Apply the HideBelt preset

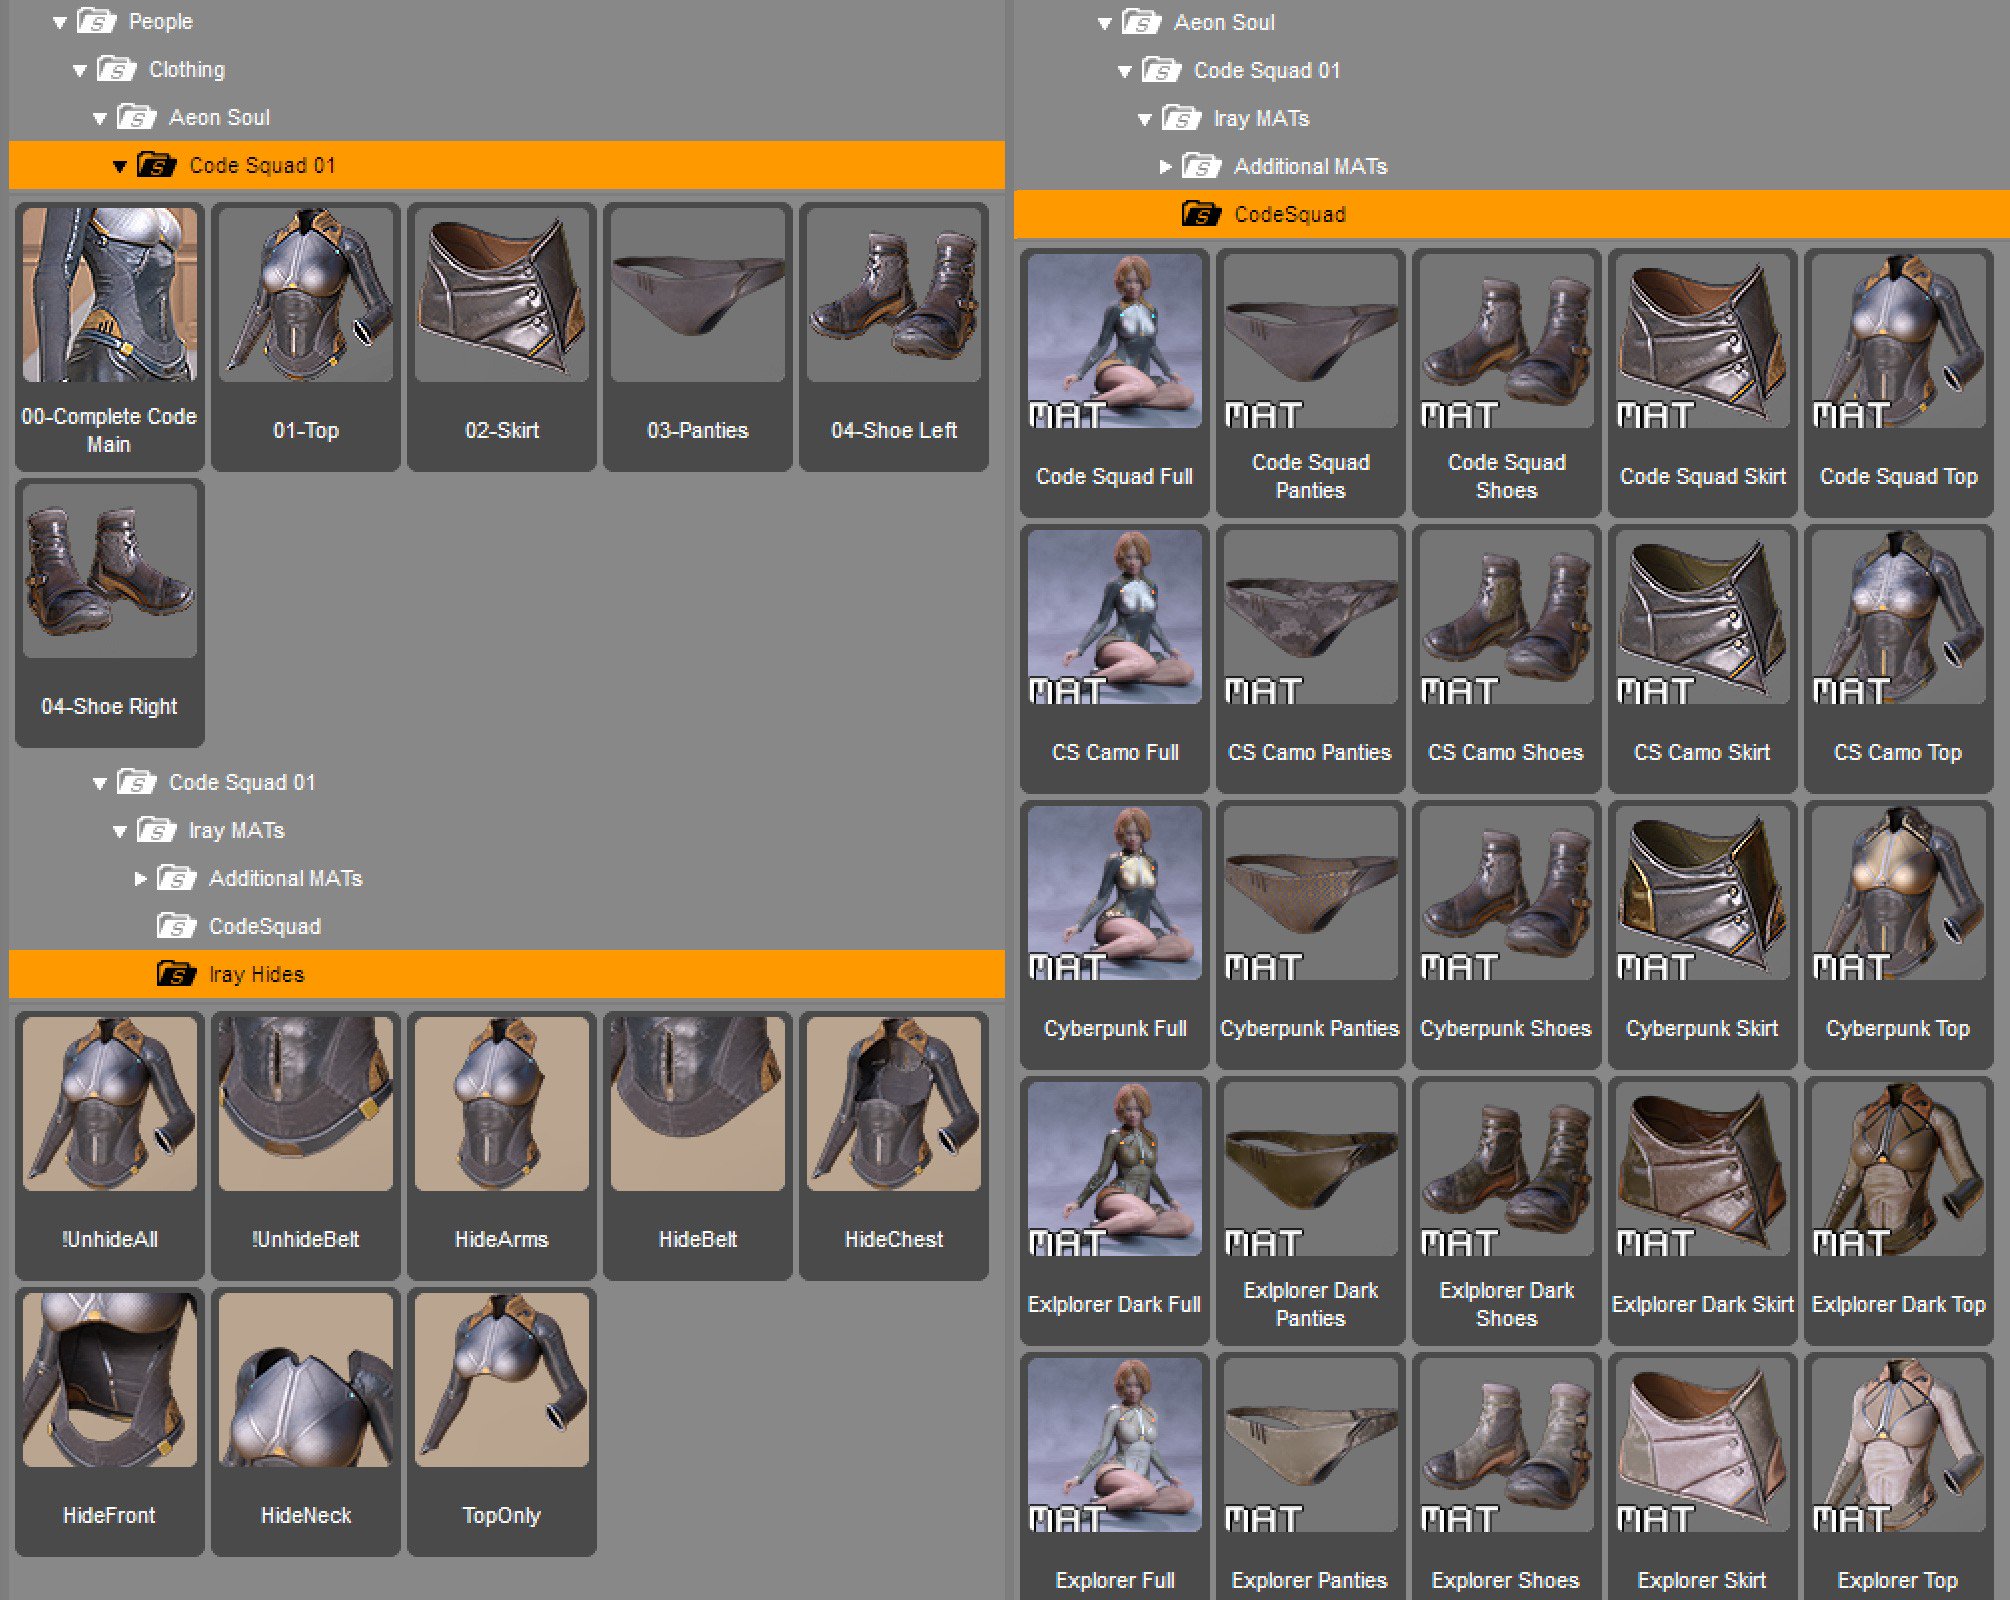[x=698, y=1145]
